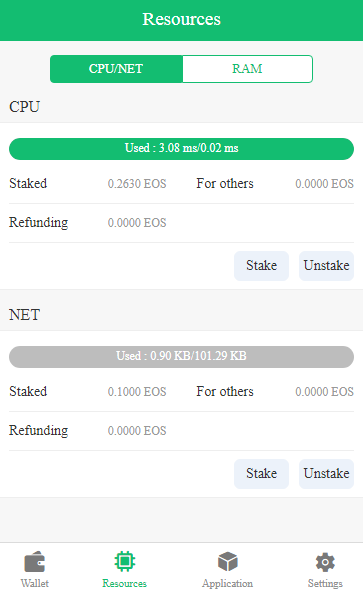
Task: Select the CPU/NET tab
Action: pos(116,69)
